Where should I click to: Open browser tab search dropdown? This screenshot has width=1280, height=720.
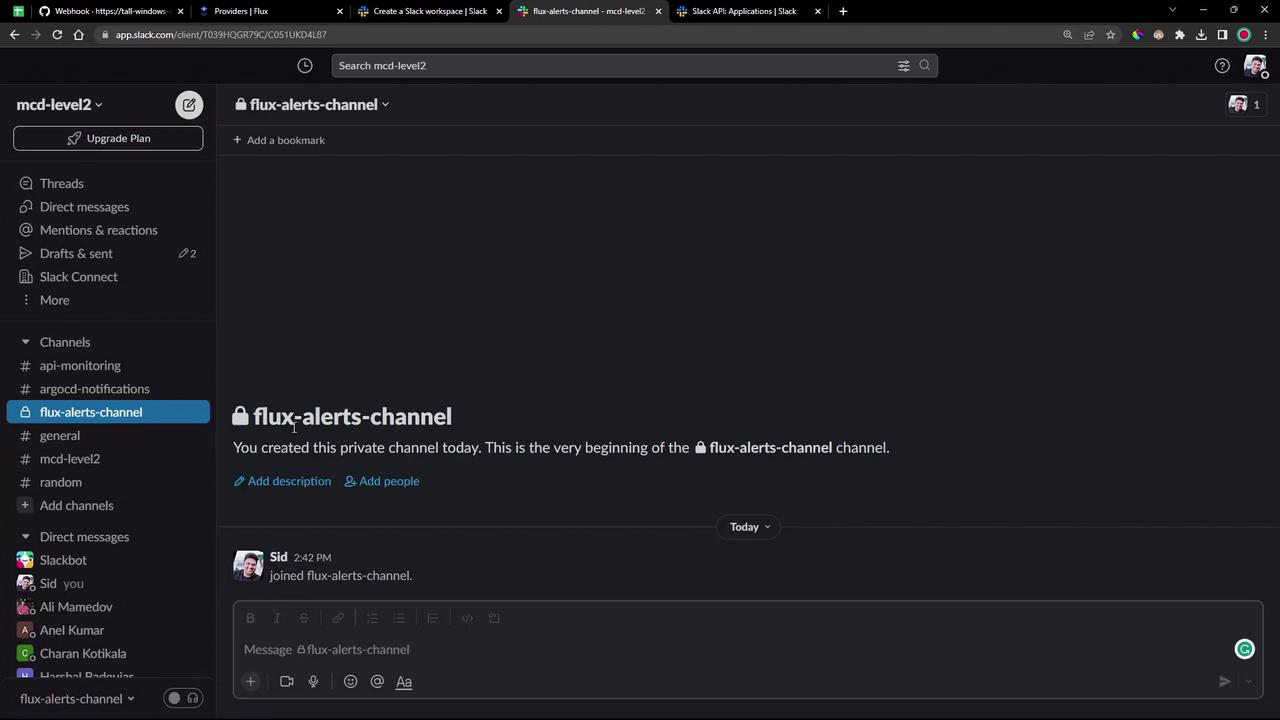(x=1173, y=11)
